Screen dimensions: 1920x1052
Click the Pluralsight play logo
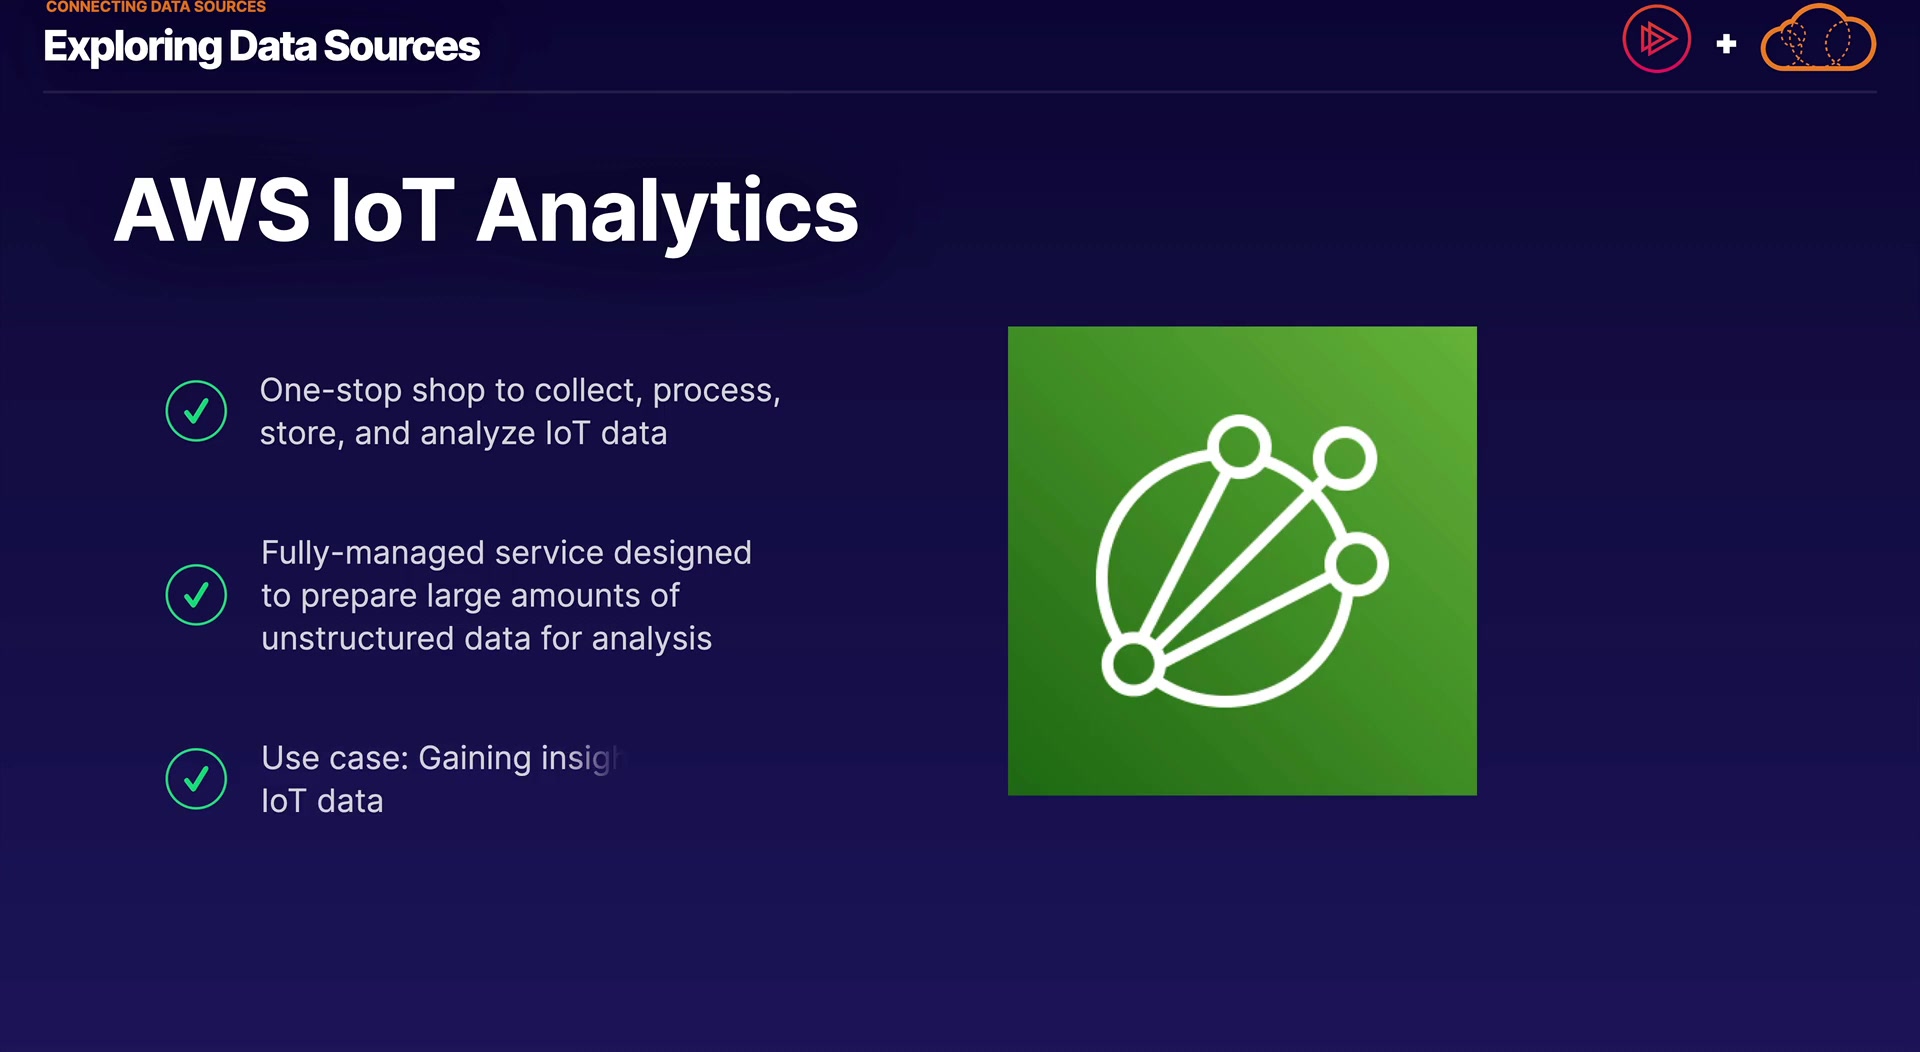tap(1656, 40)
